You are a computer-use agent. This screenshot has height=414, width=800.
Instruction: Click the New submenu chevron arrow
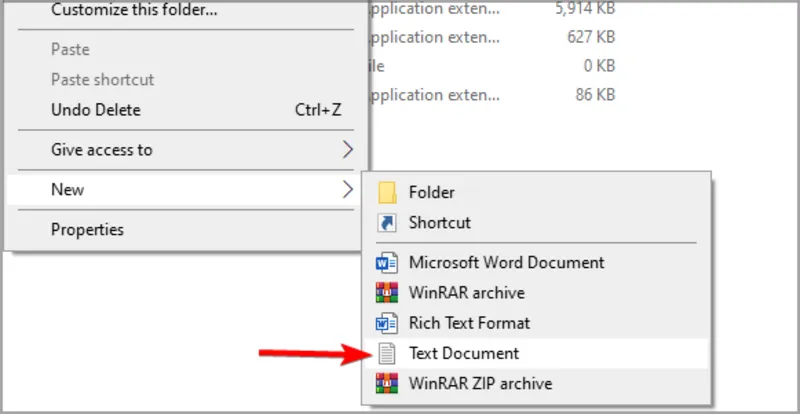pos(347,189)
